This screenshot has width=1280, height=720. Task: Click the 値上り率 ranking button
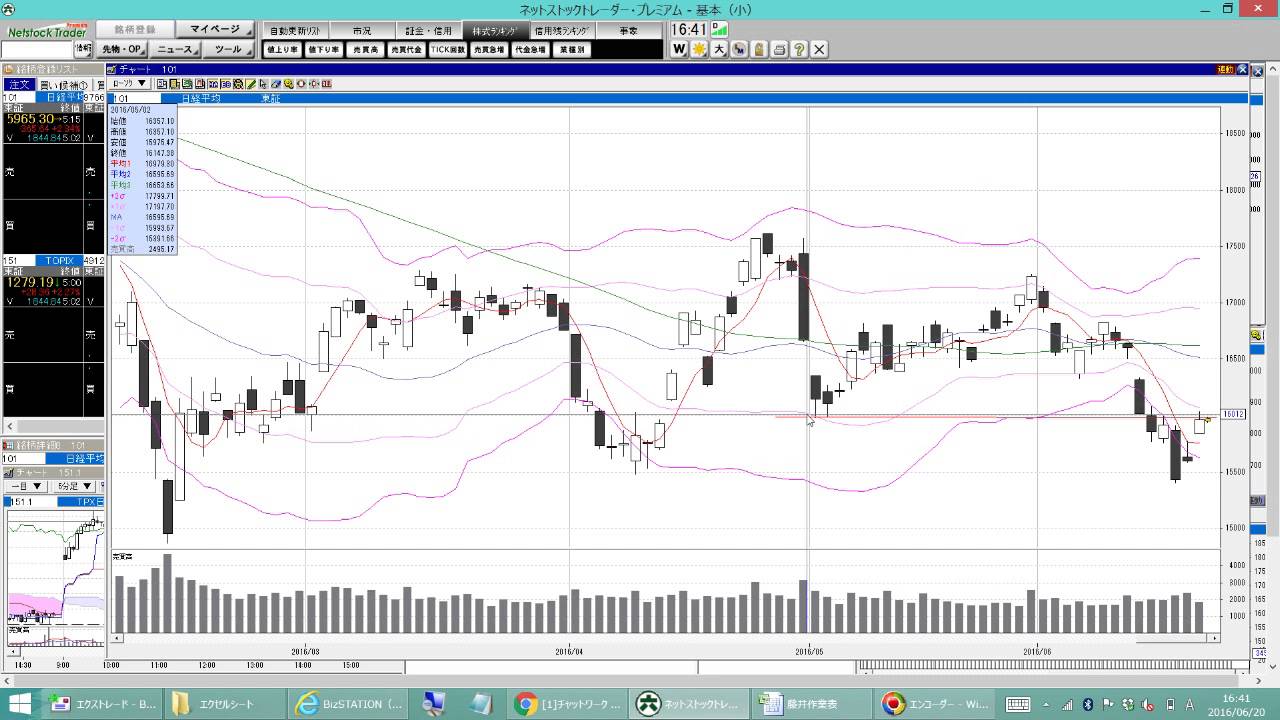[x=282, y=49]
